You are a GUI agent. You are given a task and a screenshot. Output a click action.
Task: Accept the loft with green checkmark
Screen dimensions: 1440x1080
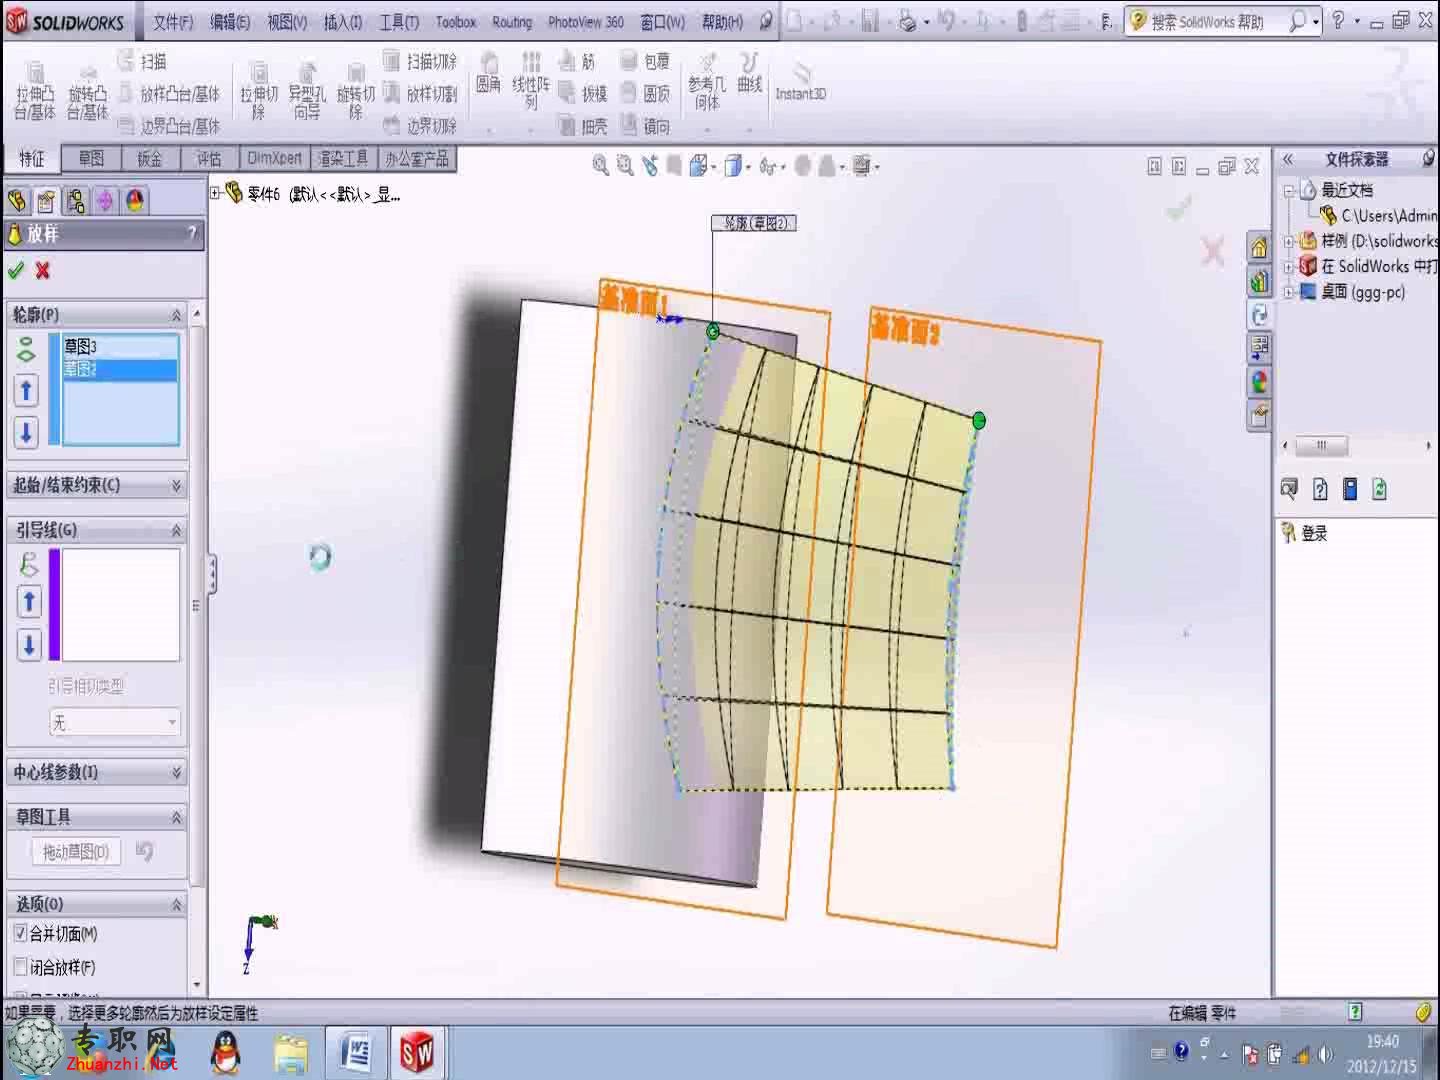tap(15, 270)
